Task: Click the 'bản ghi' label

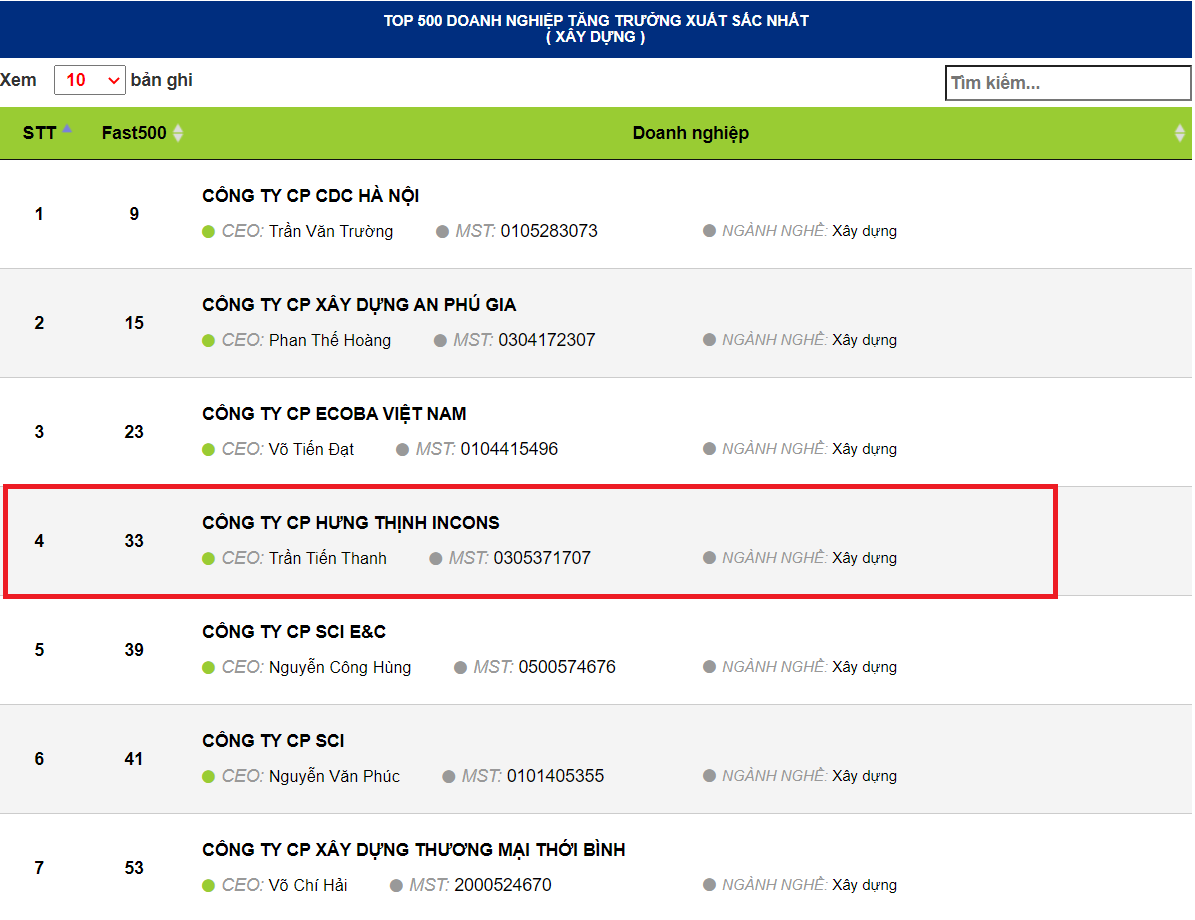Action: point(162,80)
